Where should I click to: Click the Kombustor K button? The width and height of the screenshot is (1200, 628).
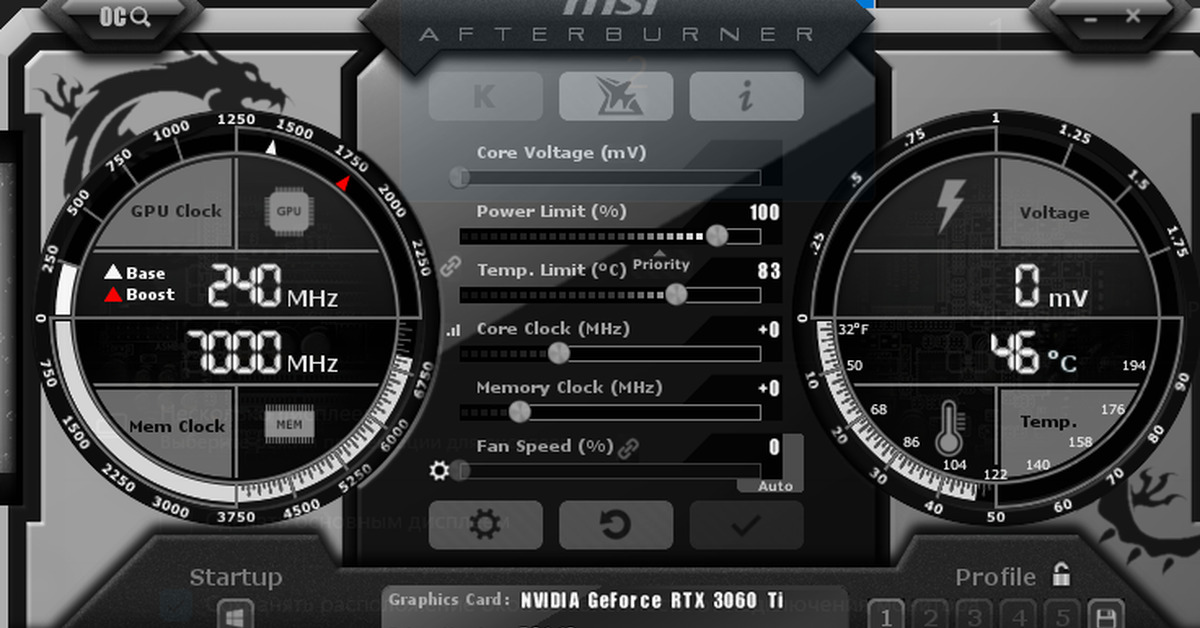486,96
